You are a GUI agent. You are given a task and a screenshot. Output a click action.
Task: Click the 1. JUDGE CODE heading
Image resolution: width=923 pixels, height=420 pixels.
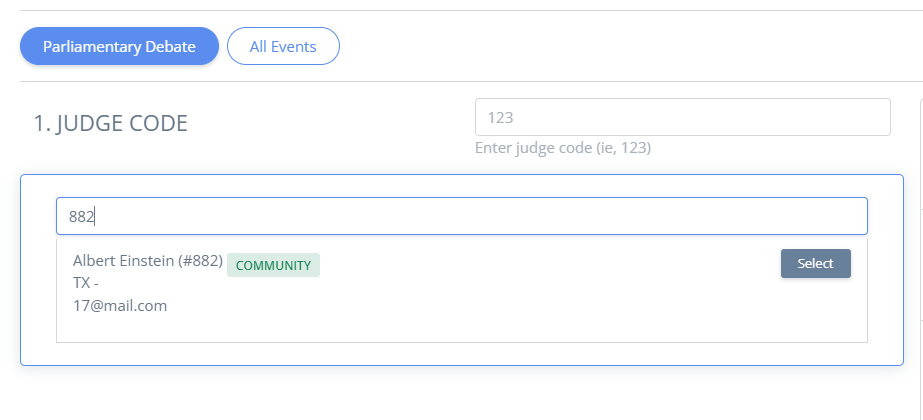(111, 123)
